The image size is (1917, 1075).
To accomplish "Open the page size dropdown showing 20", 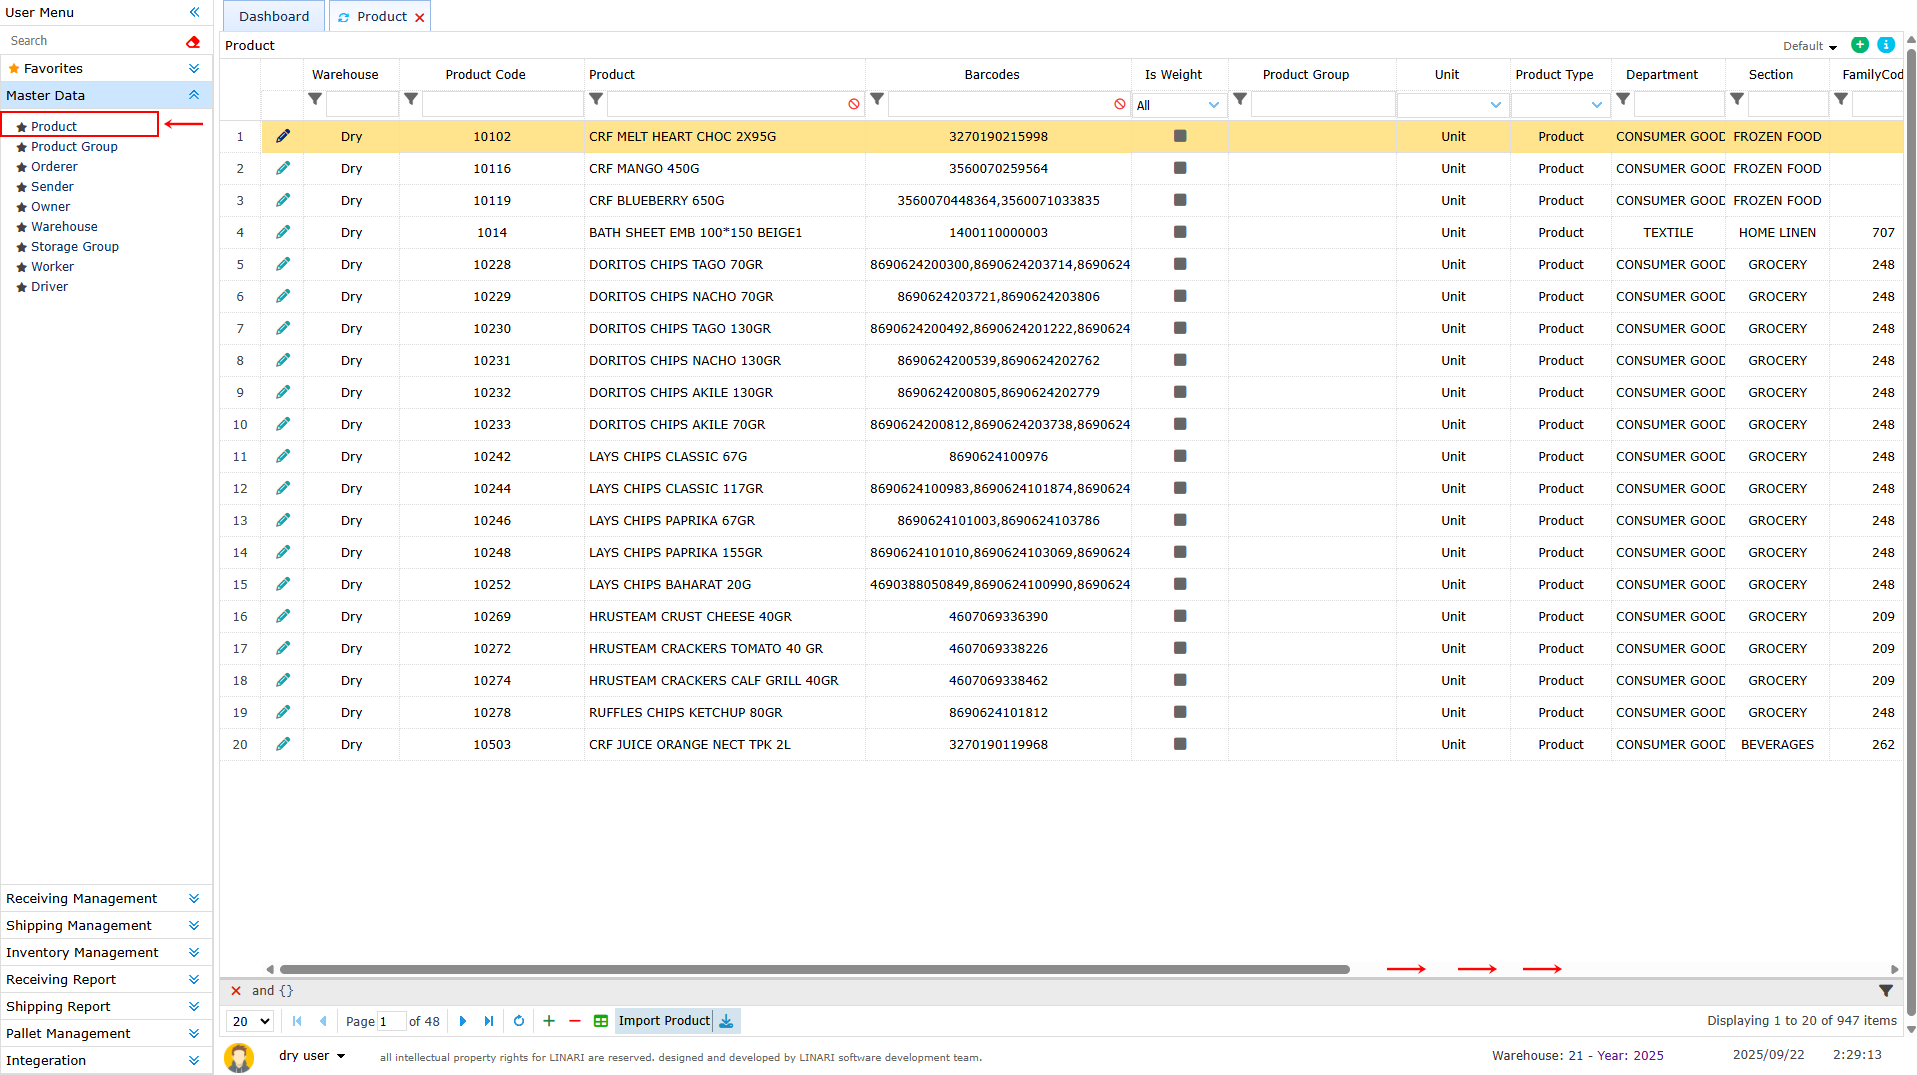I will tap(251, 1021).
